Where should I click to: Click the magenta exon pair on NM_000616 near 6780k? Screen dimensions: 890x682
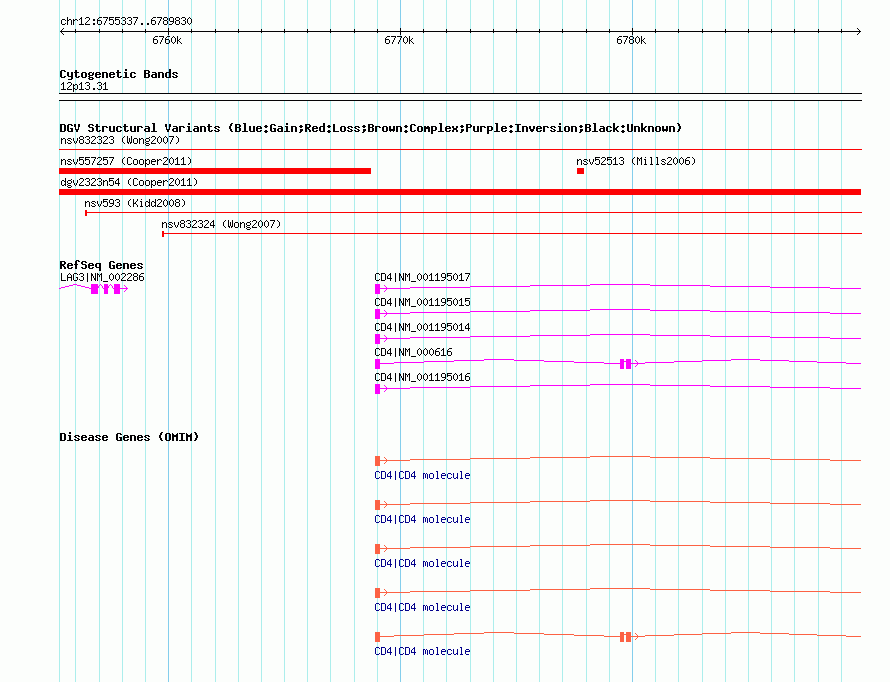pyautogui.click(x=625, y=364)
